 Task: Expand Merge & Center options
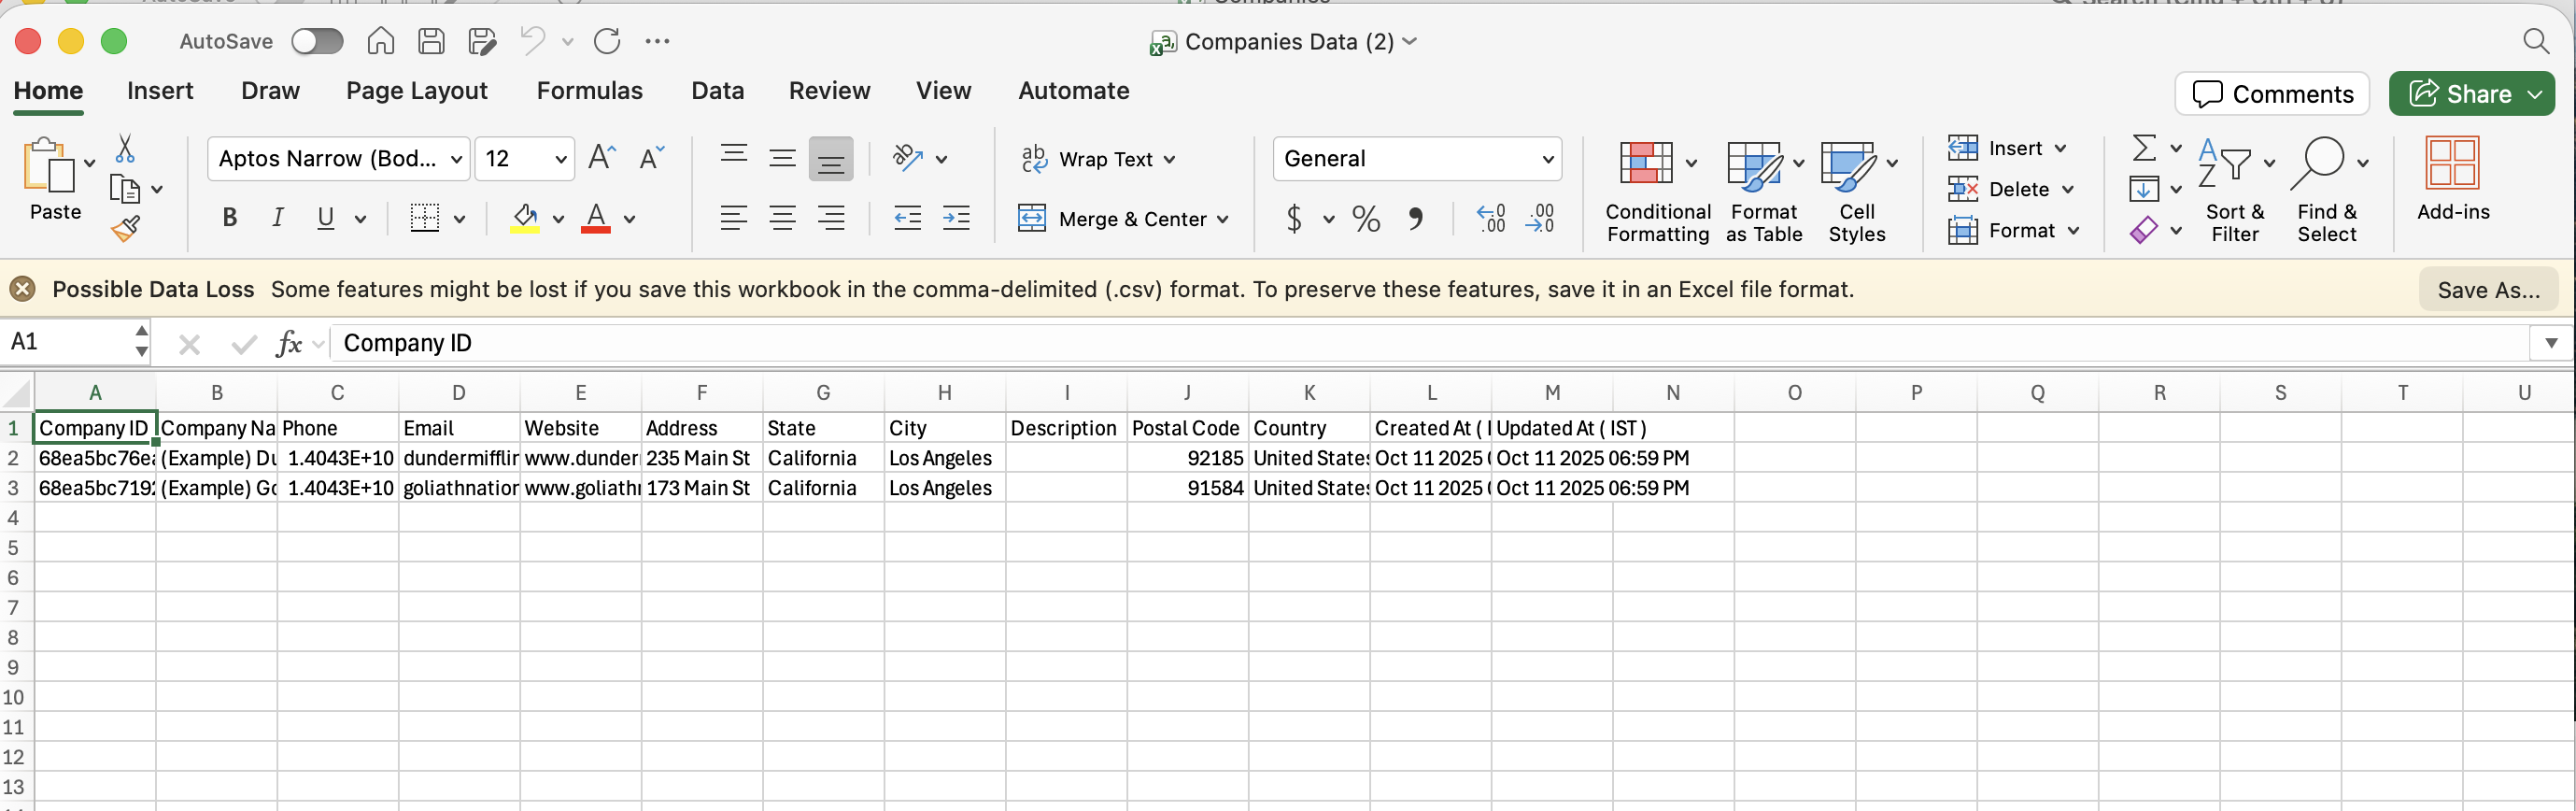pyautogui.click(x=1223, y=219)
